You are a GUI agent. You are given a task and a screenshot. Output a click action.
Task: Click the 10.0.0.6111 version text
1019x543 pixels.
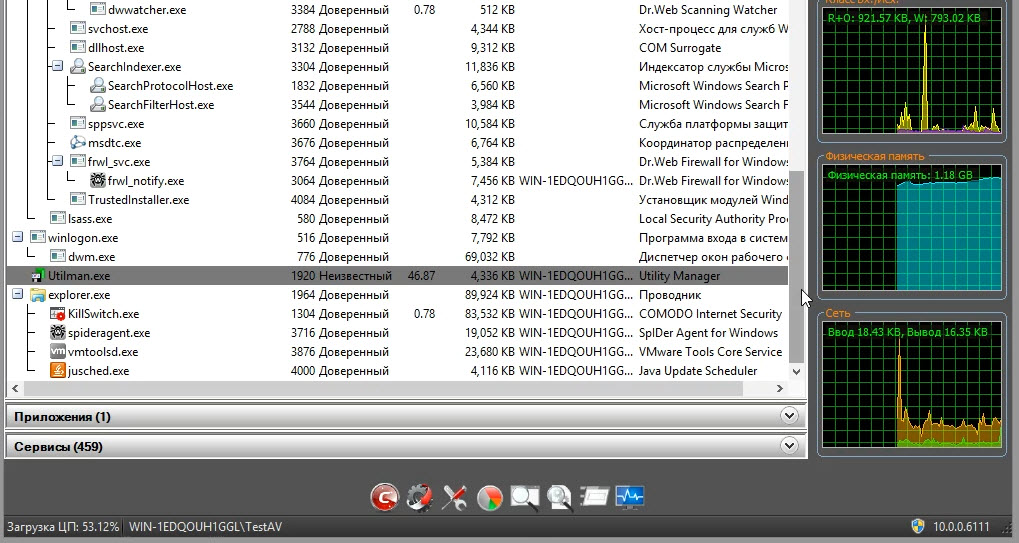point(961,527)
